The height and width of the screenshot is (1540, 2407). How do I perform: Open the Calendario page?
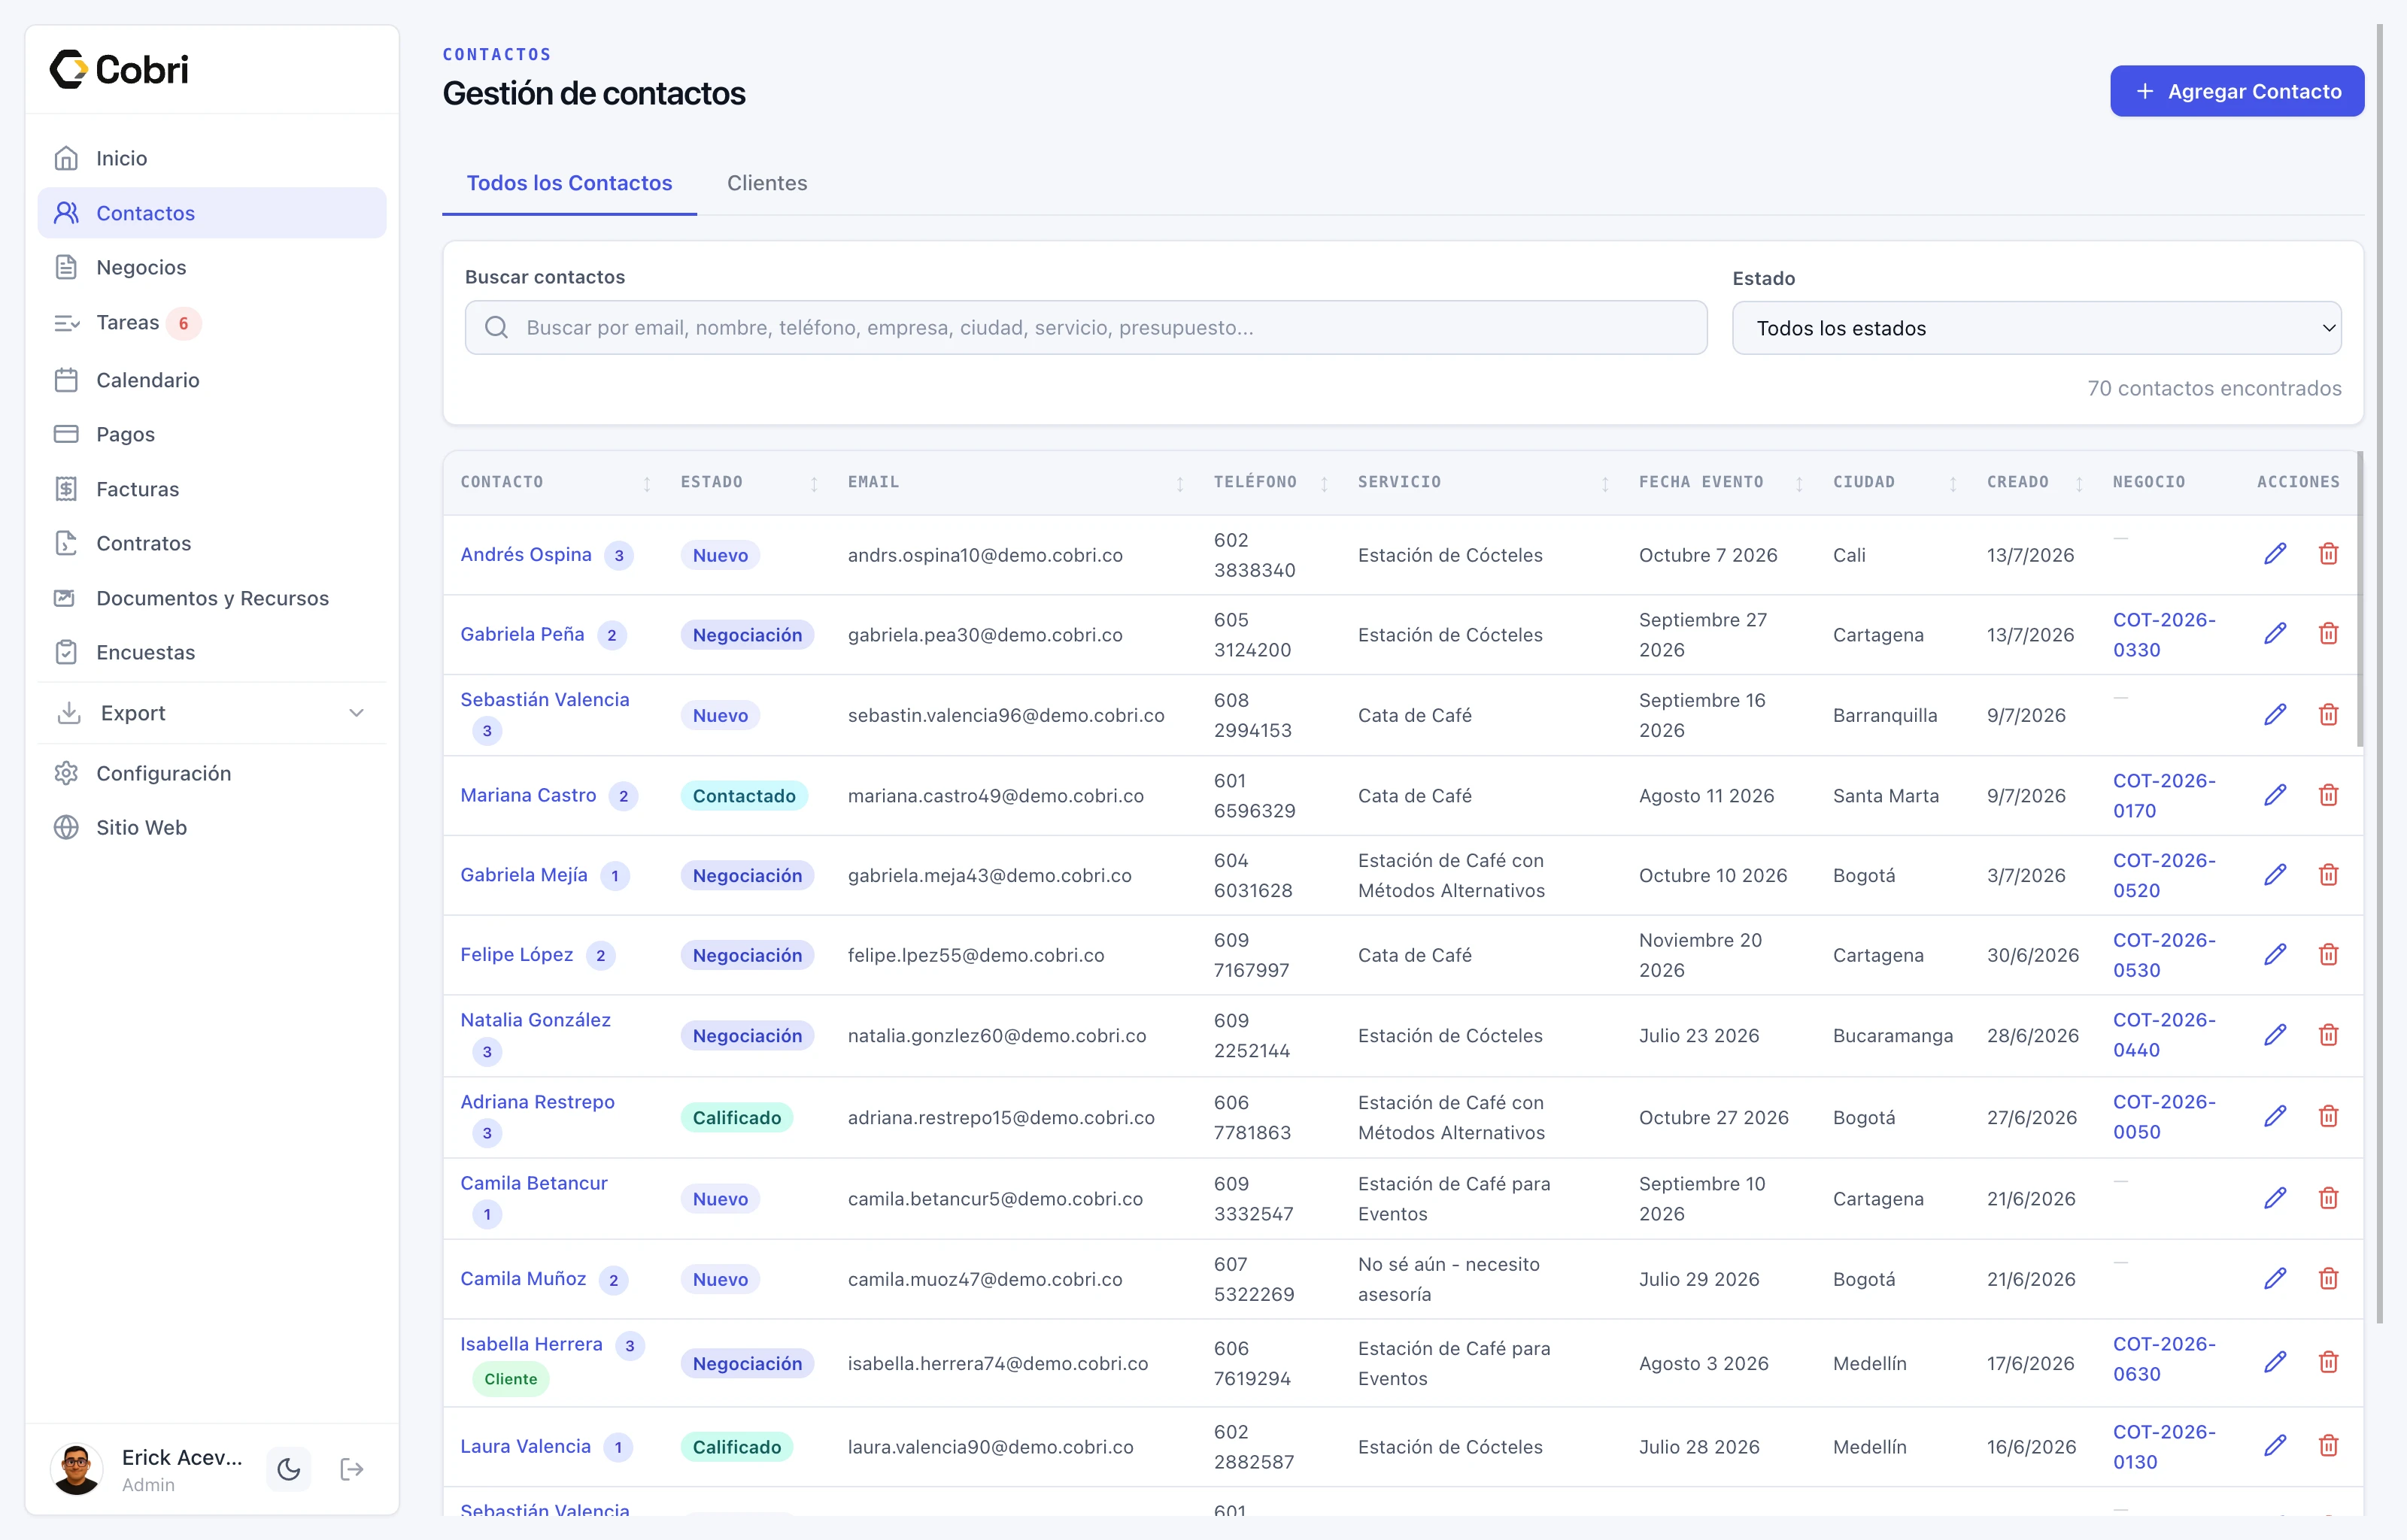pyautogui.click(x=212, y=380)
